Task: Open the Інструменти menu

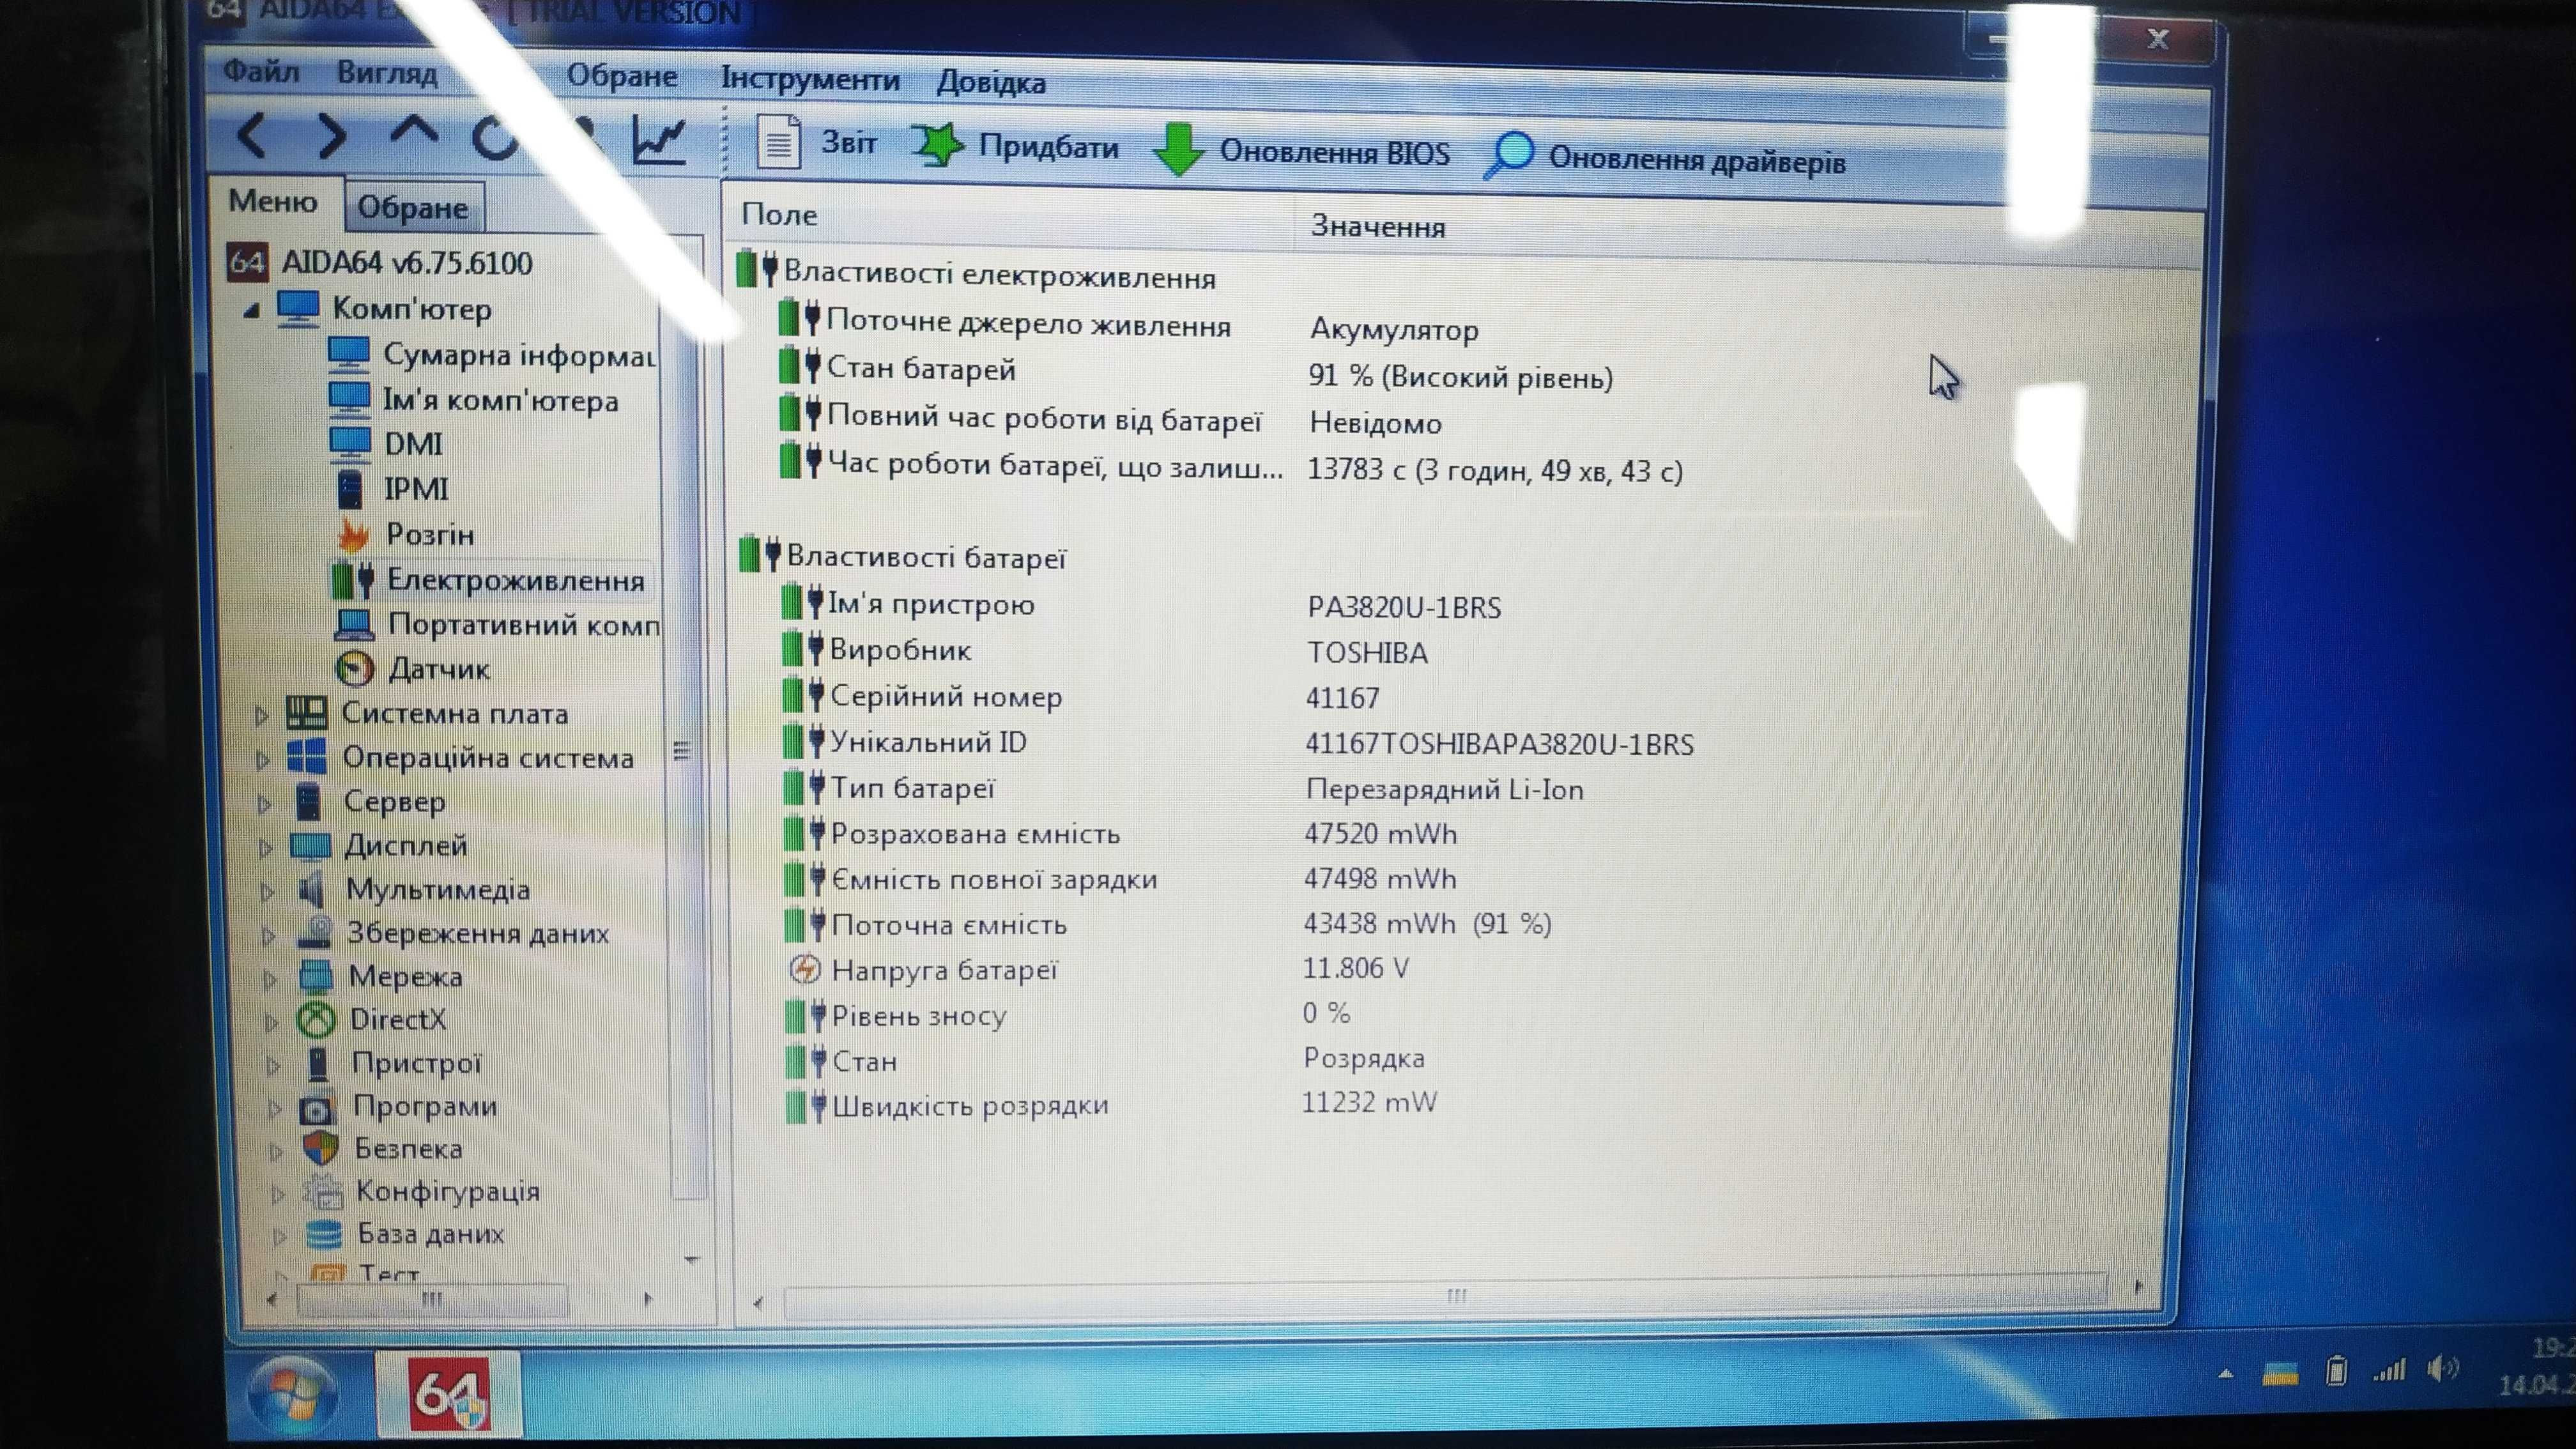Action: [x=810, y=79]
